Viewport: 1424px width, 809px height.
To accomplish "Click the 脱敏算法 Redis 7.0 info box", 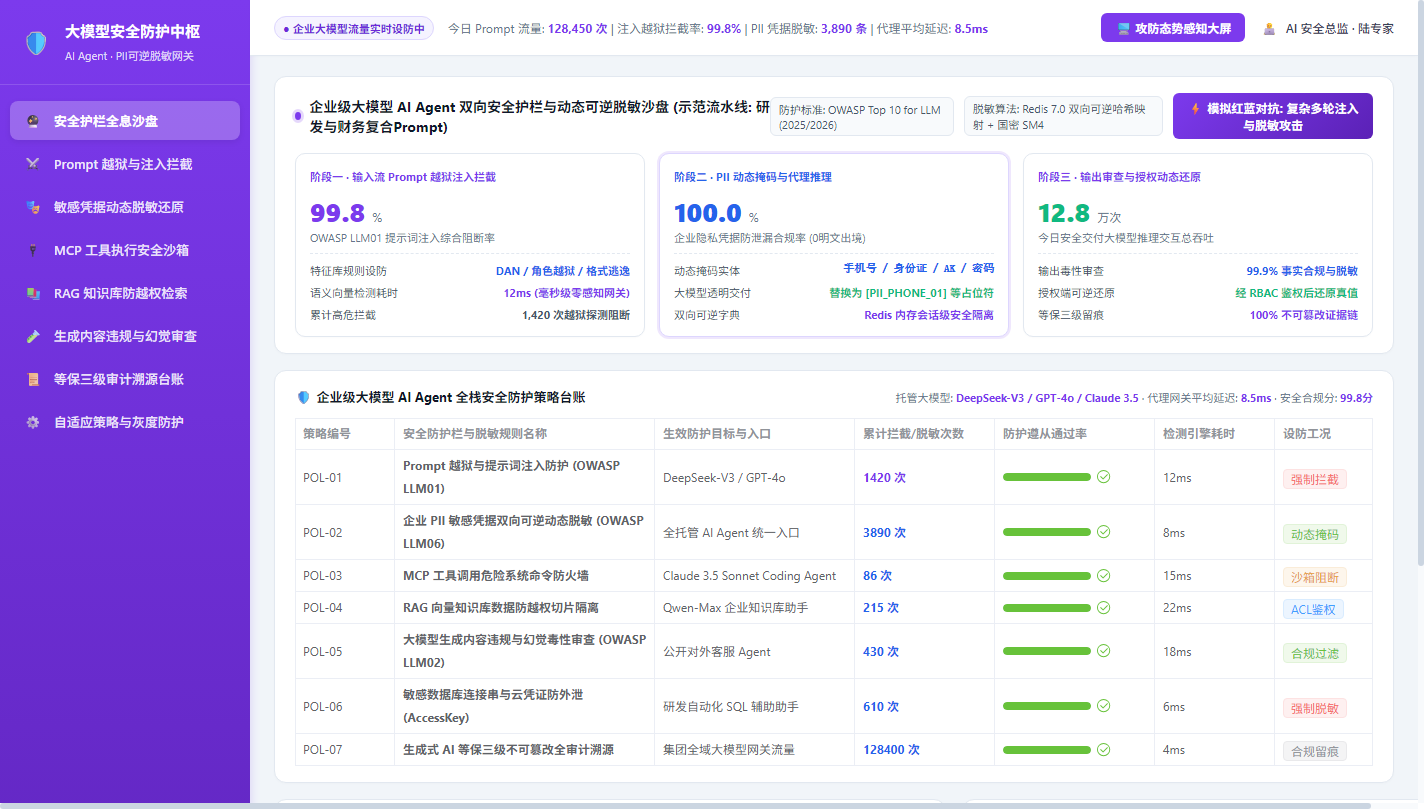I will tap(1063, 116).
